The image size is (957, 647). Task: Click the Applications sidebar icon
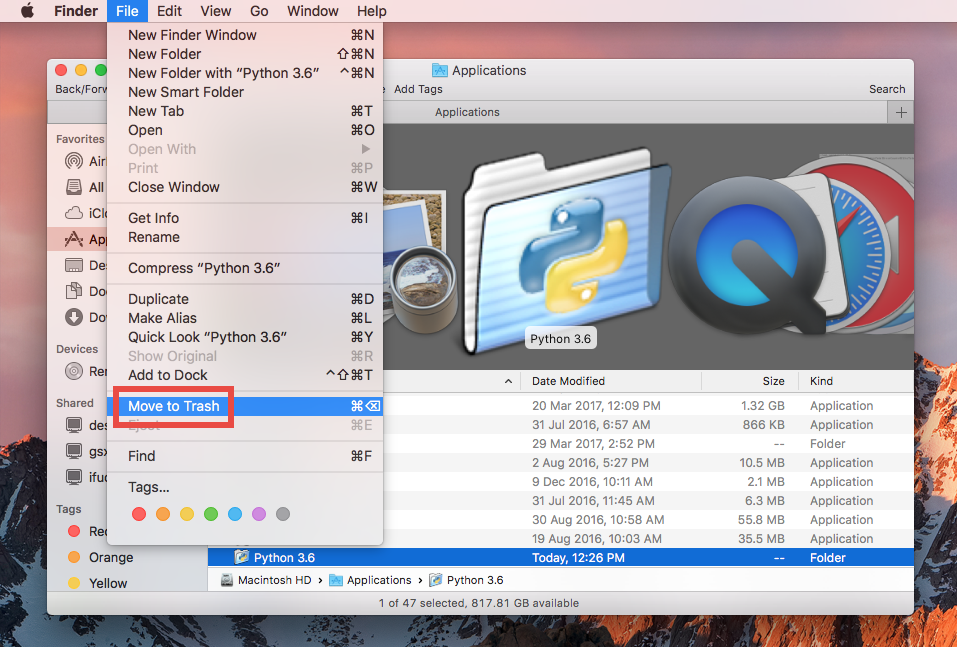[73, 239]
